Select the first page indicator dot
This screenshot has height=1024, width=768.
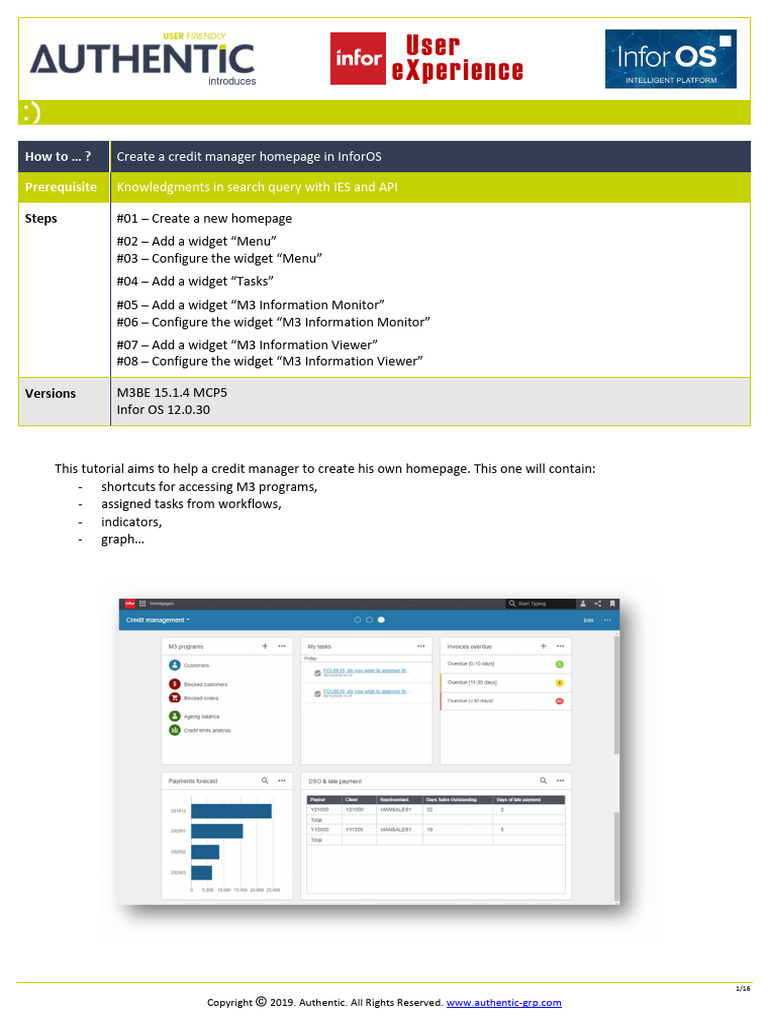(357, 620)
